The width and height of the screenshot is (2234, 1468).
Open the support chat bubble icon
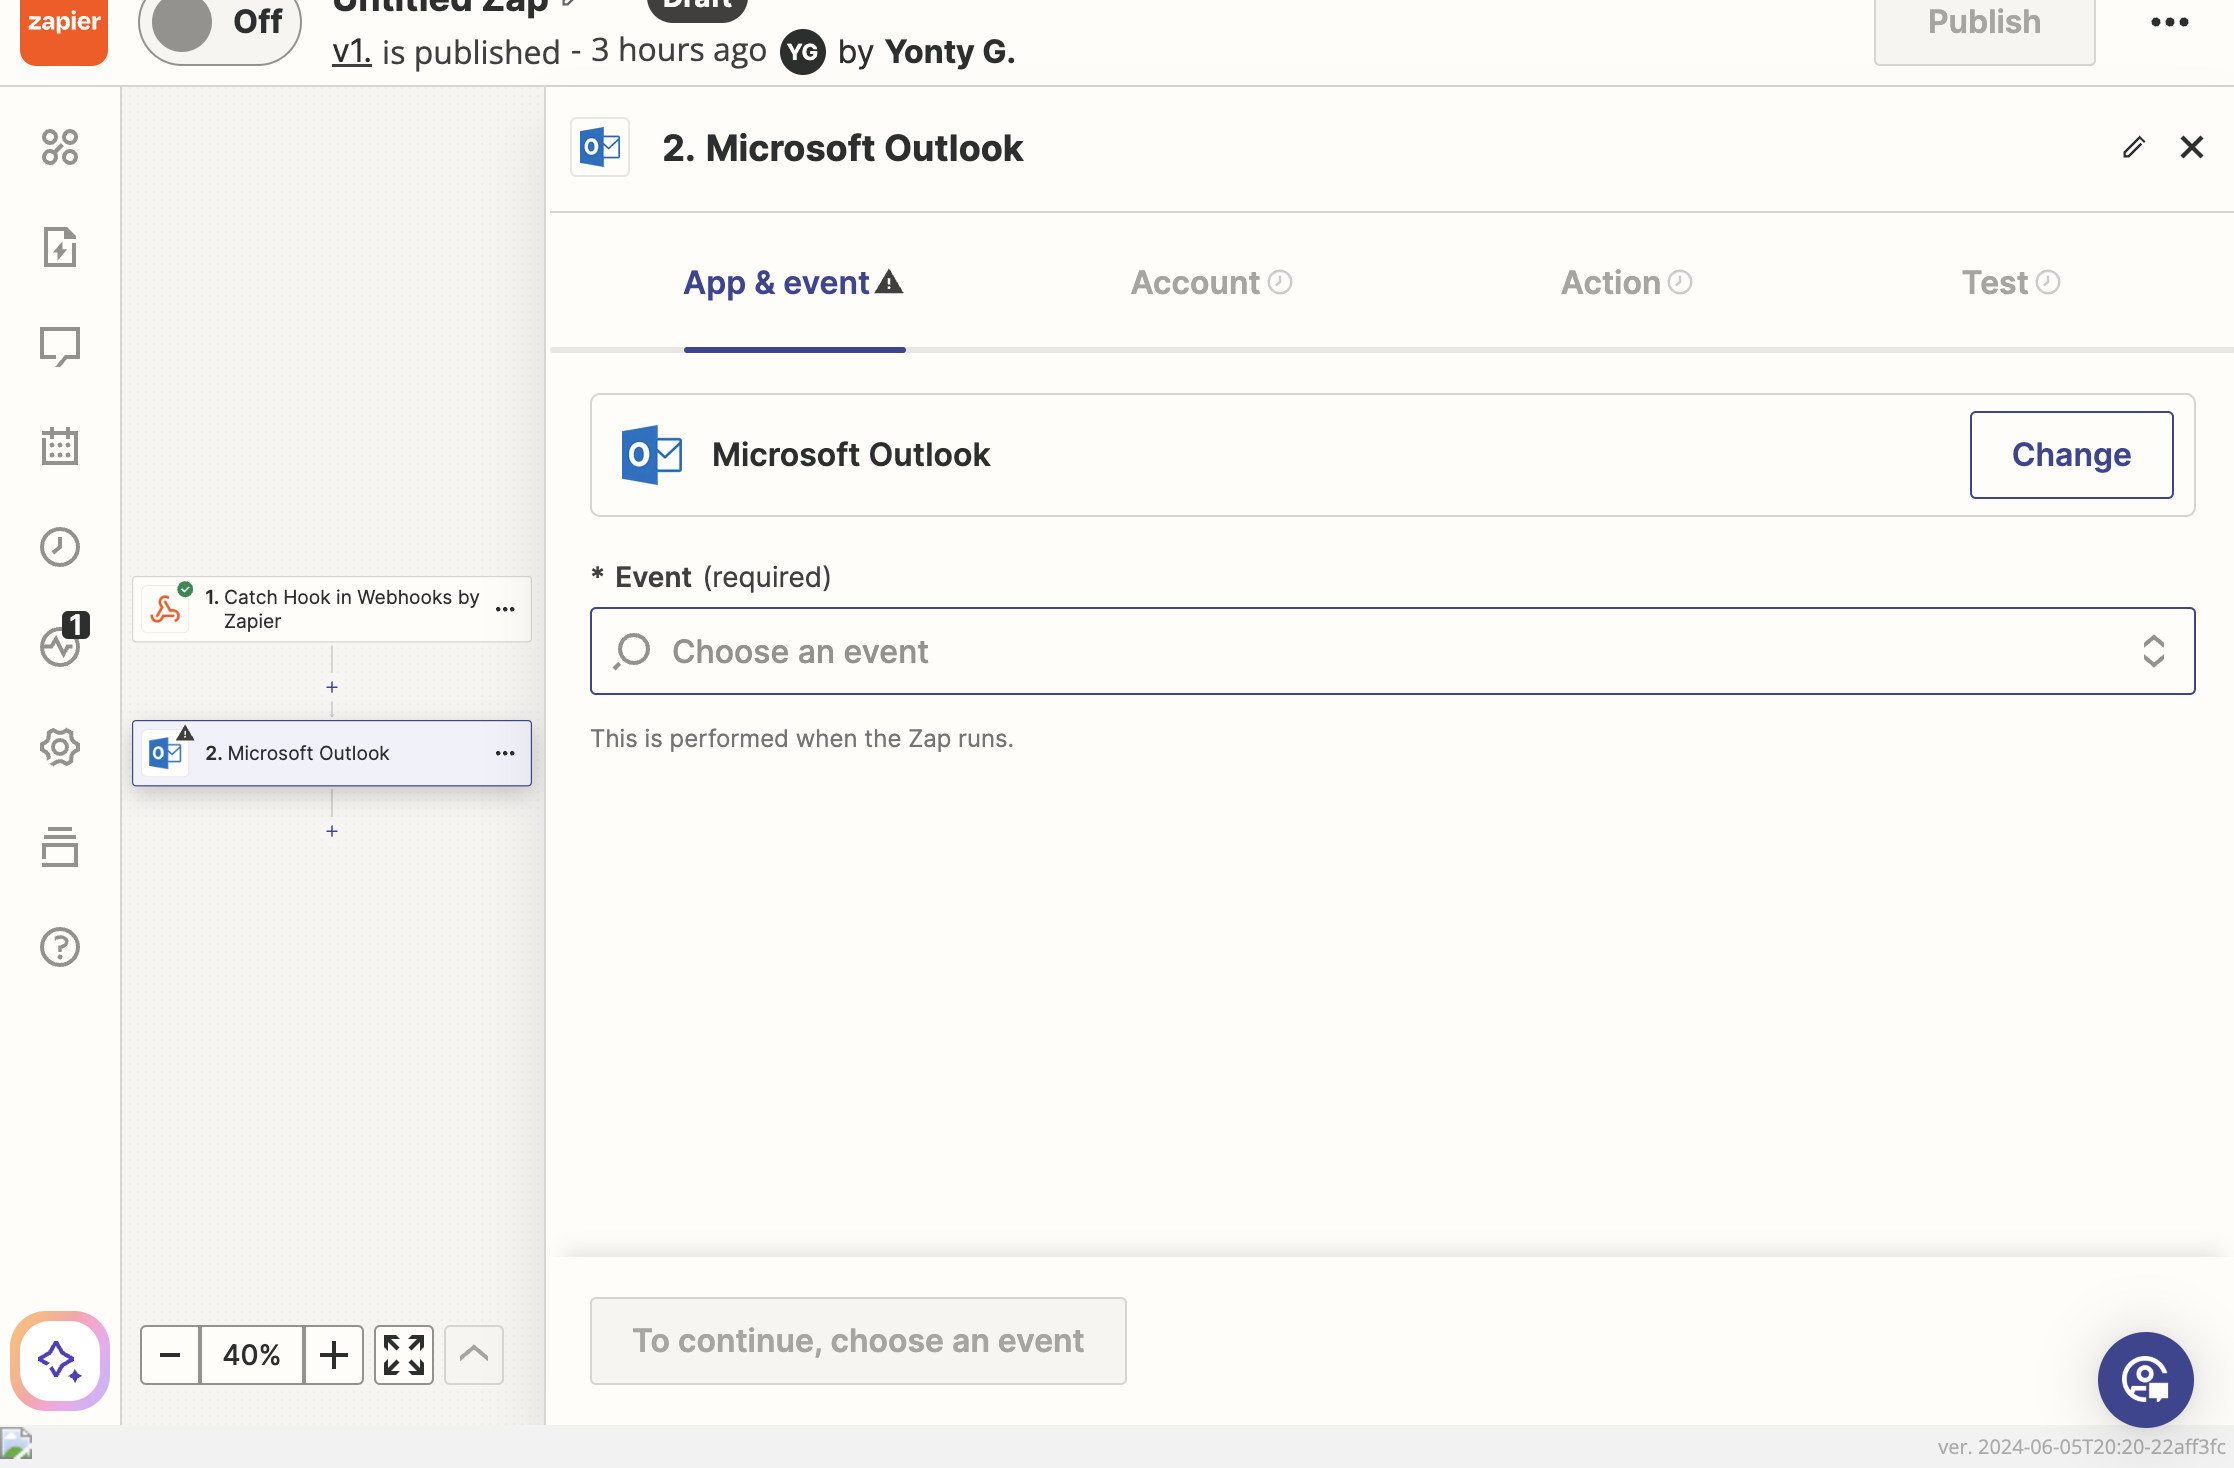click(2146, 1380)
